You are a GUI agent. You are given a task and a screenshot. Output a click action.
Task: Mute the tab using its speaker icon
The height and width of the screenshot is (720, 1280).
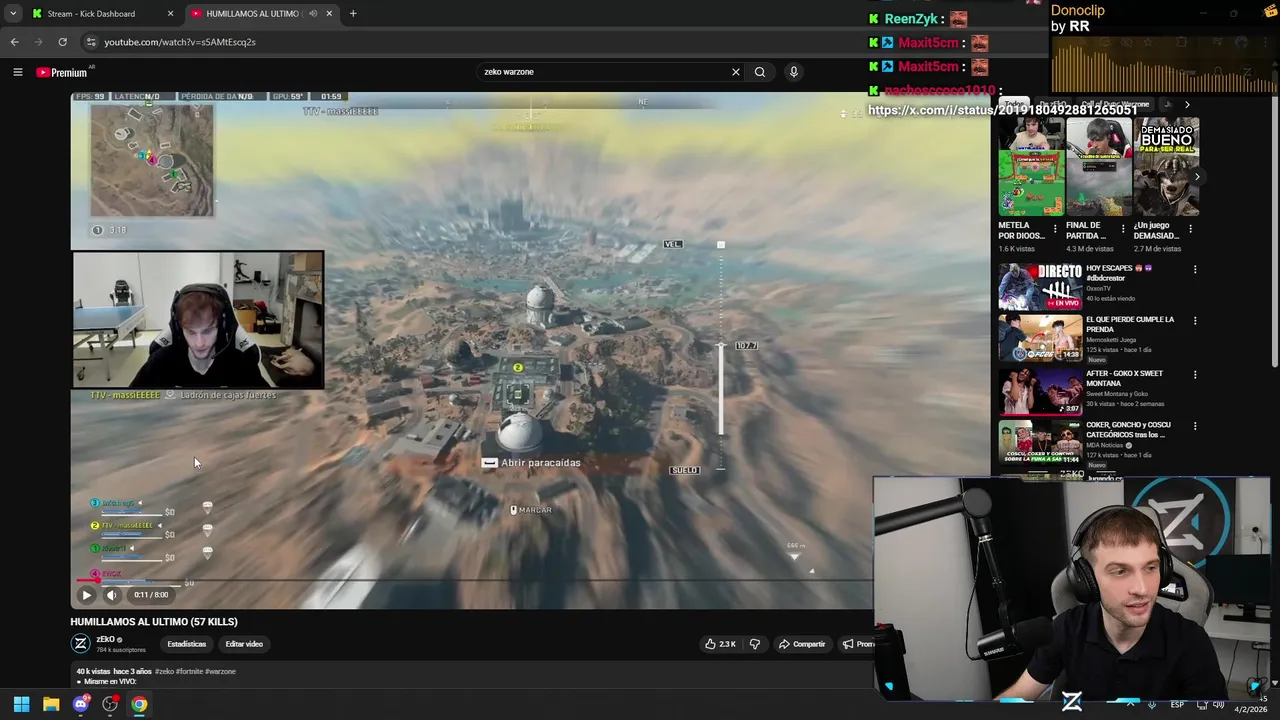[x=313, y=14]
